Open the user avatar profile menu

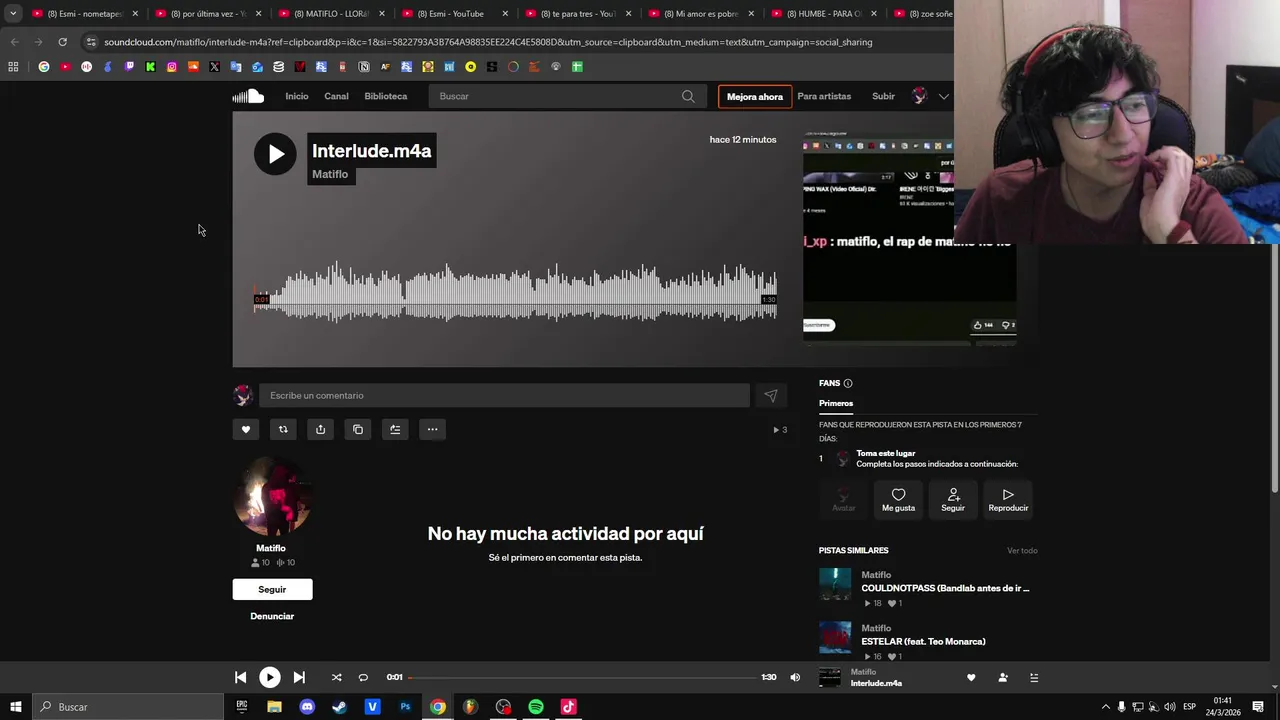920,96
